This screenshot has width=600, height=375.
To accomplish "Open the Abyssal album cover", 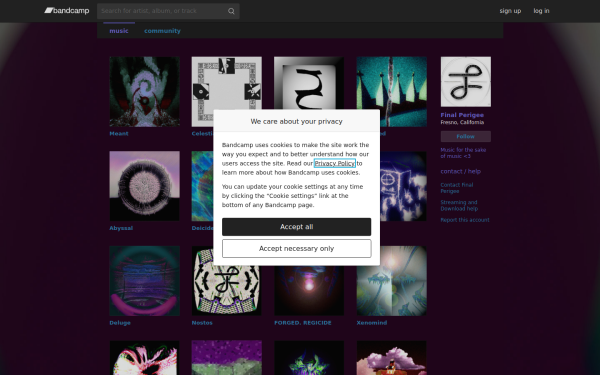I will click(x=144, y=186).
